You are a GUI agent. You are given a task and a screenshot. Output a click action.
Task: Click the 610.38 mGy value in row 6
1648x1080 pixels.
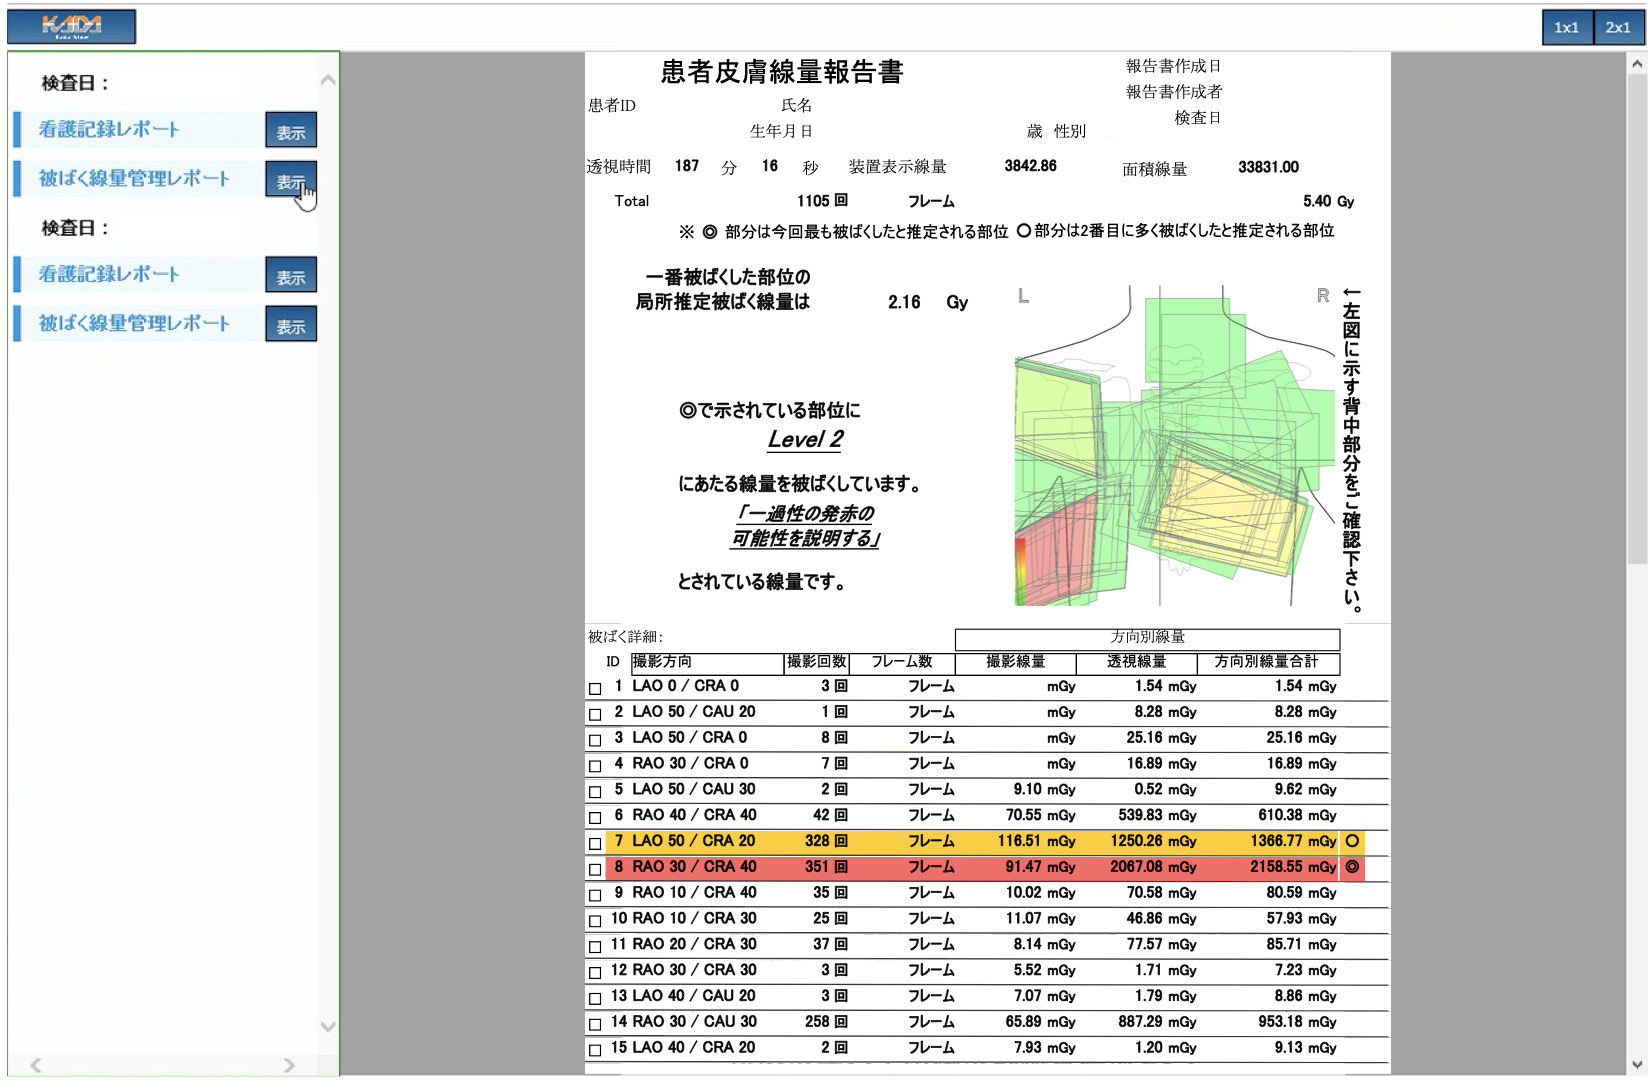[x=1297, y=815]
